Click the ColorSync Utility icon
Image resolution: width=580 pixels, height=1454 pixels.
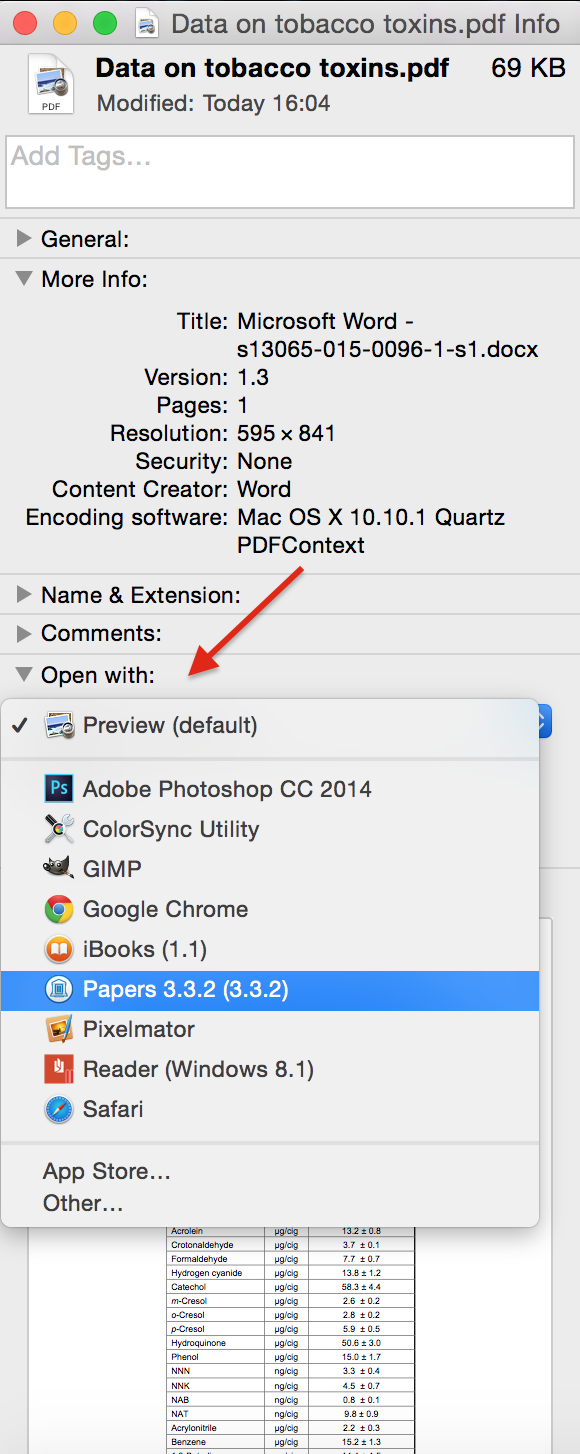click(x=59, y=829)
